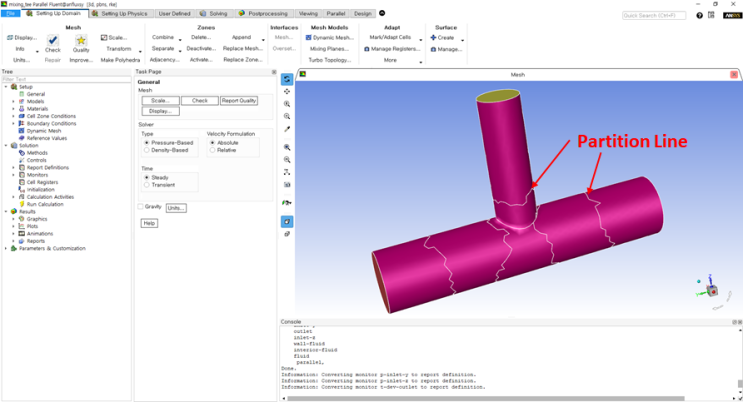Switch to the User Defined tab
The image size is (743, 402).
(174, 13)
